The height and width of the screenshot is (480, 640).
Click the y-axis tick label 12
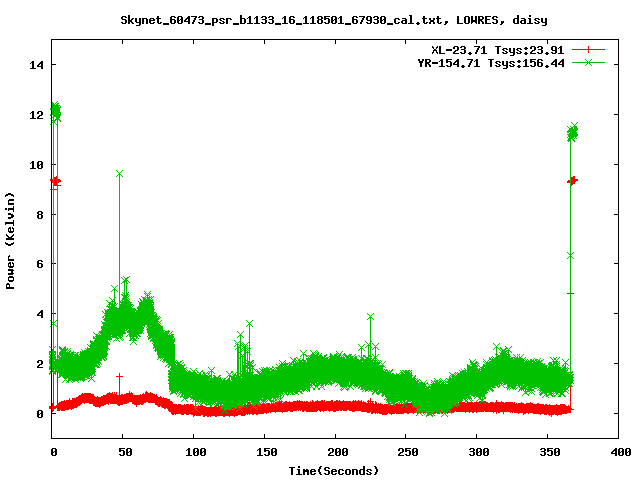click(36, 115)
